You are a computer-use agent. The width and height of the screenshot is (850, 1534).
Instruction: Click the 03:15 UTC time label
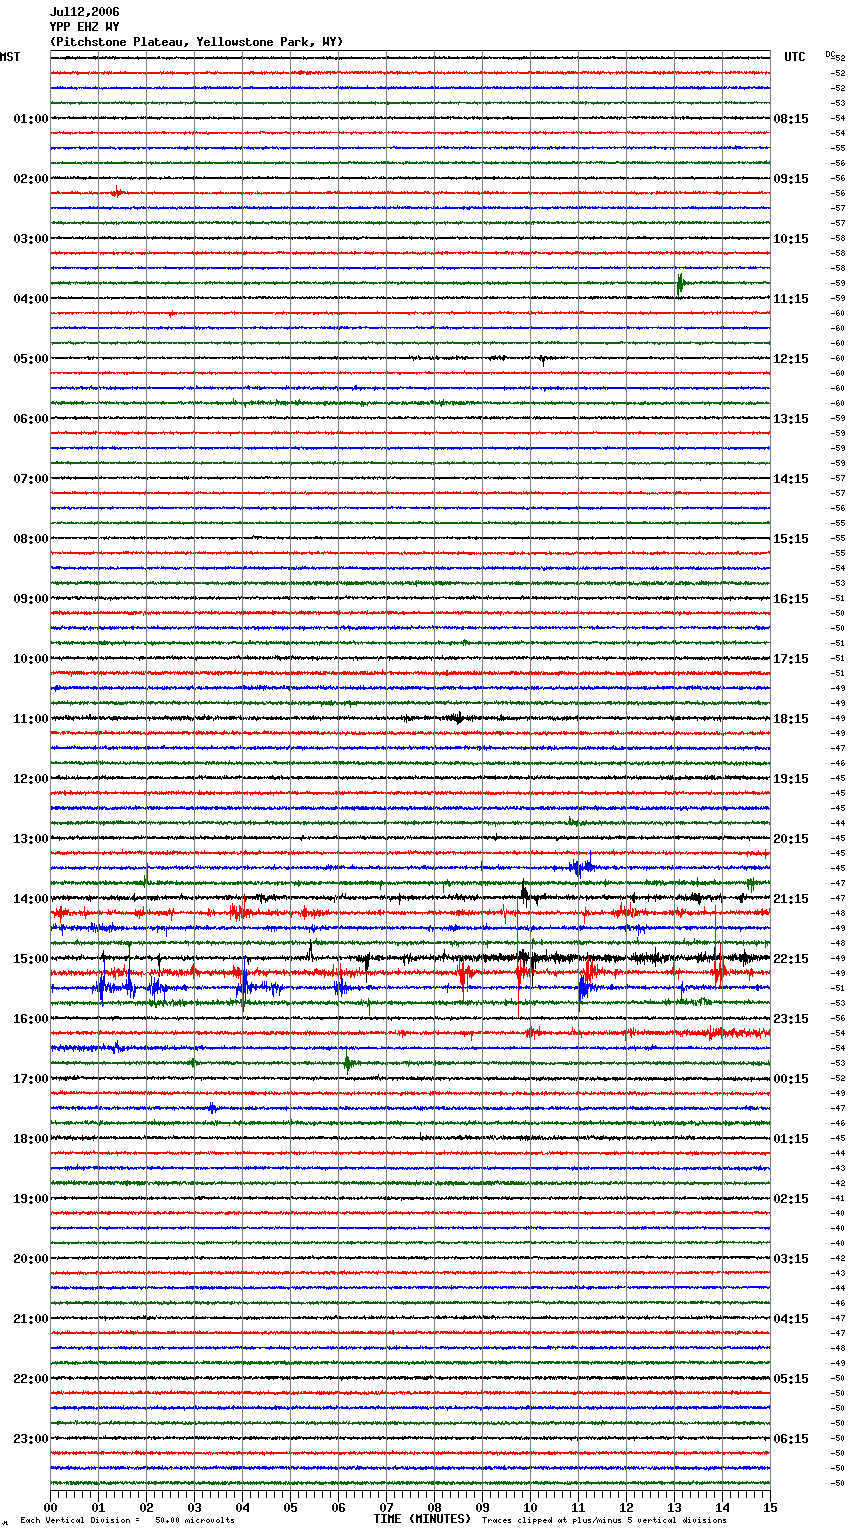coord(791,1259)
